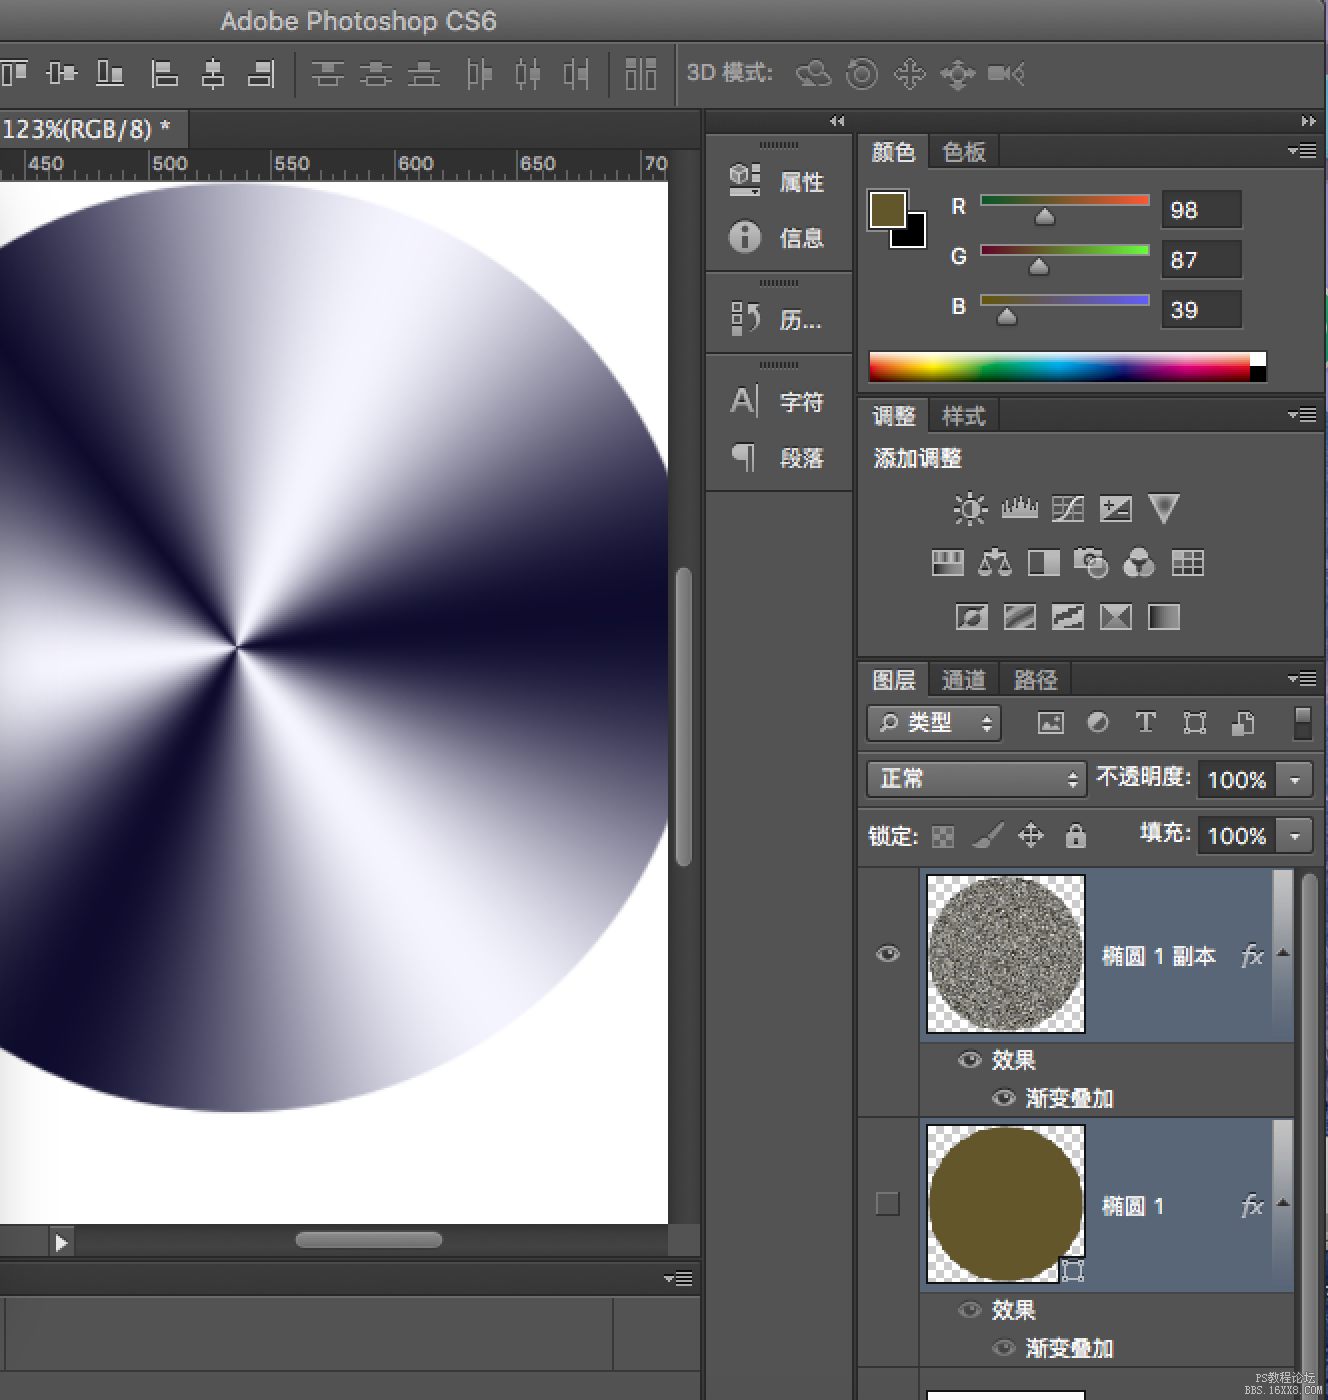The height and width of the screenshot is (1400, 1328).
Task: Click distribute right edges icon
Action: pyautogui.click(x=576, y=73)
